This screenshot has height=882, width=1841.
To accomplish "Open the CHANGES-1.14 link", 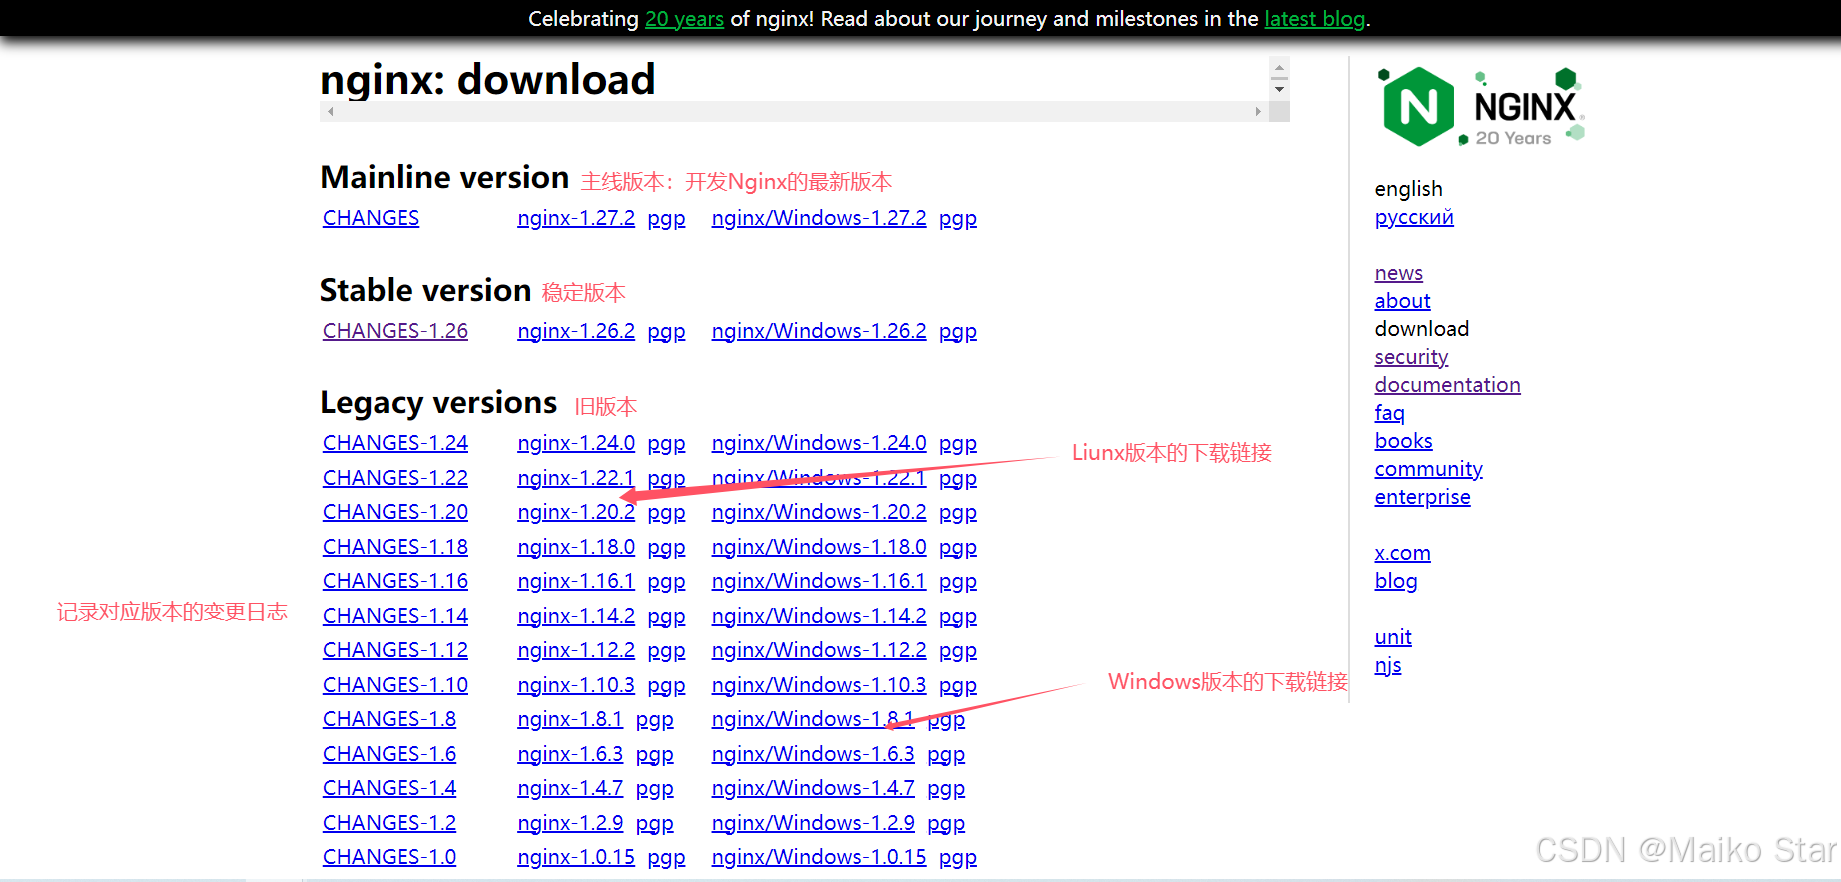I will point(395,616).
